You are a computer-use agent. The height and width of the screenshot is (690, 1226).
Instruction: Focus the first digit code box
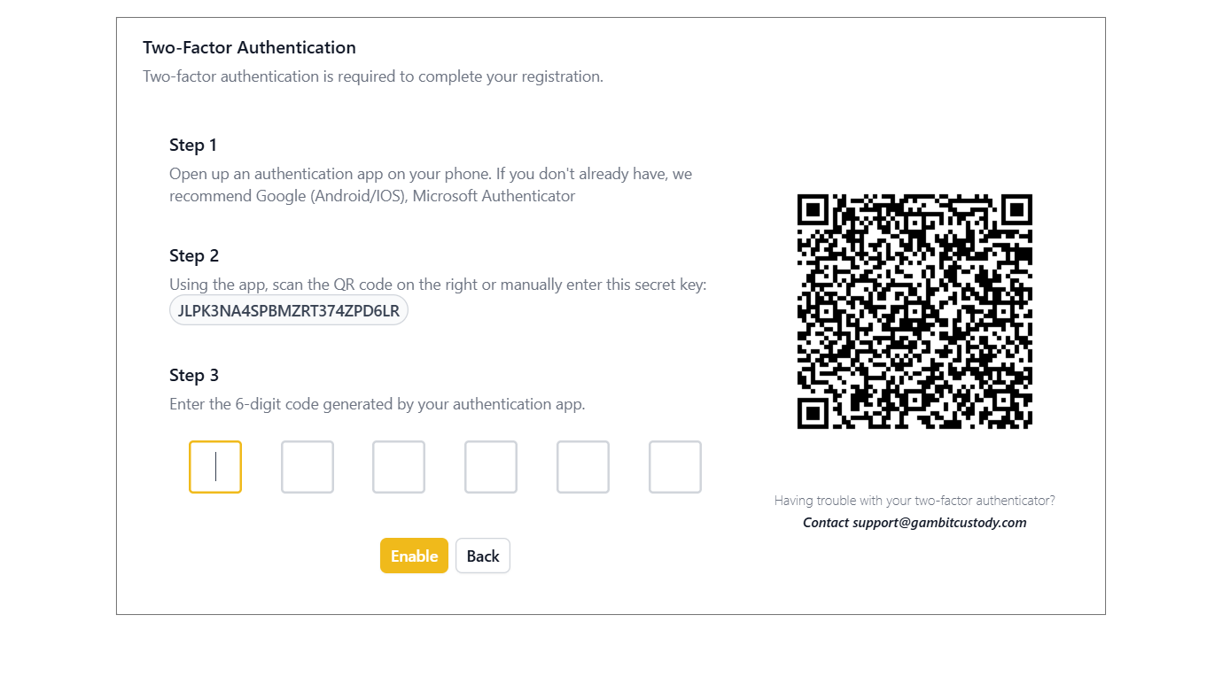[x=215, y=467]
